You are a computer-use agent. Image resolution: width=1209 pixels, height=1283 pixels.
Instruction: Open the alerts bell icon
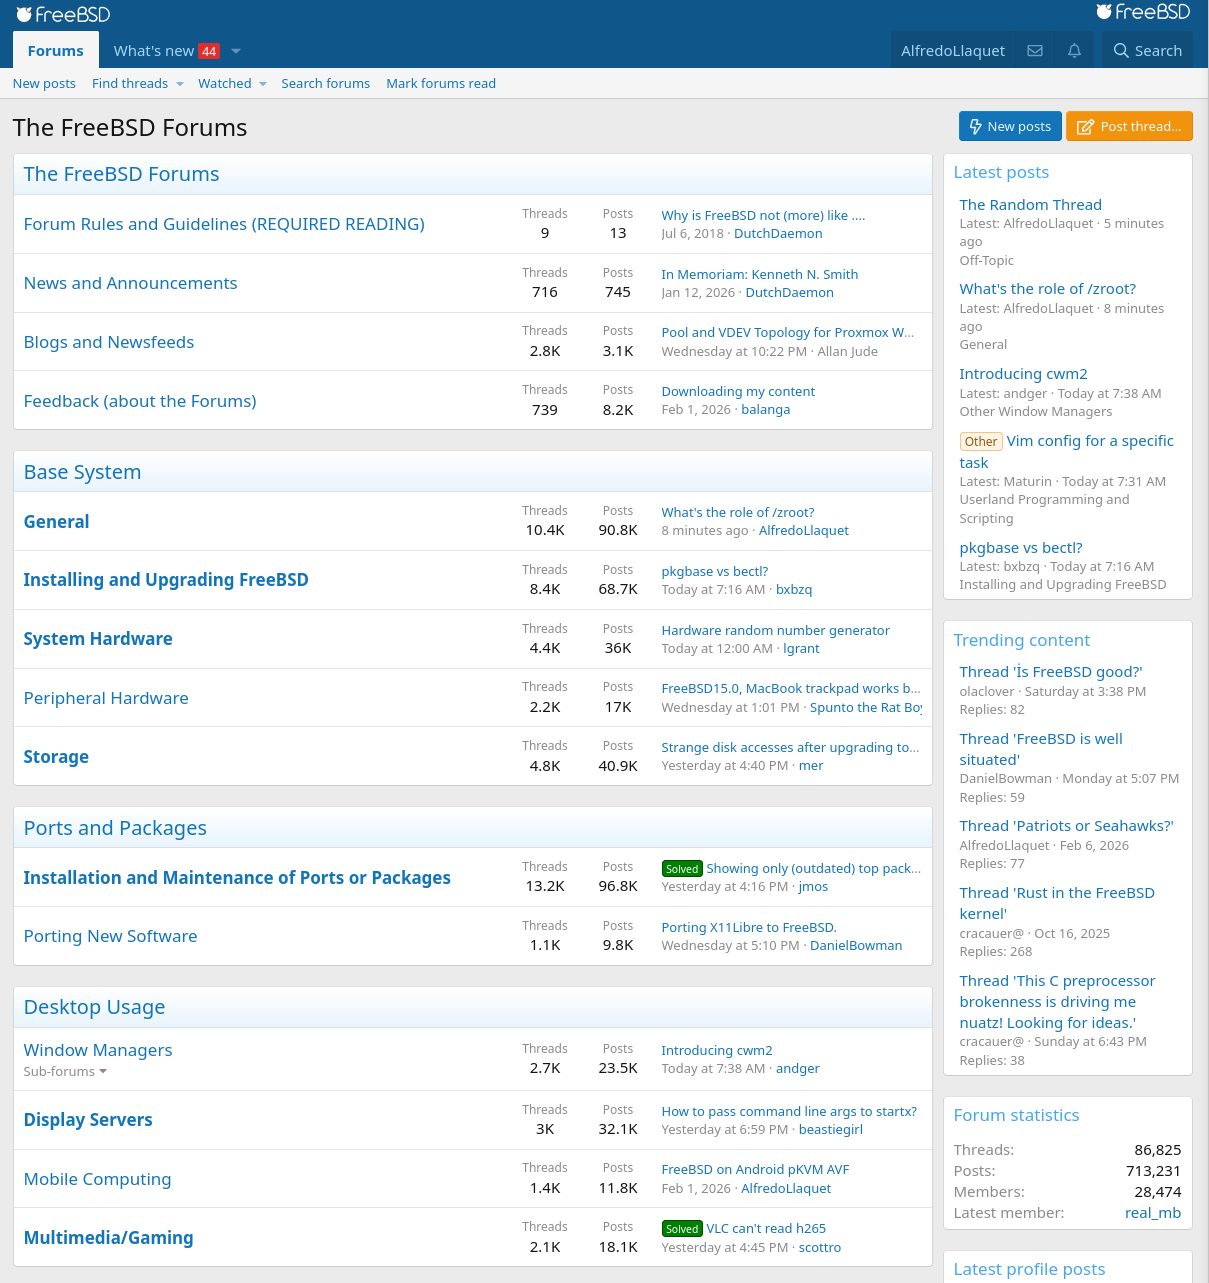tap(1074, 50)
